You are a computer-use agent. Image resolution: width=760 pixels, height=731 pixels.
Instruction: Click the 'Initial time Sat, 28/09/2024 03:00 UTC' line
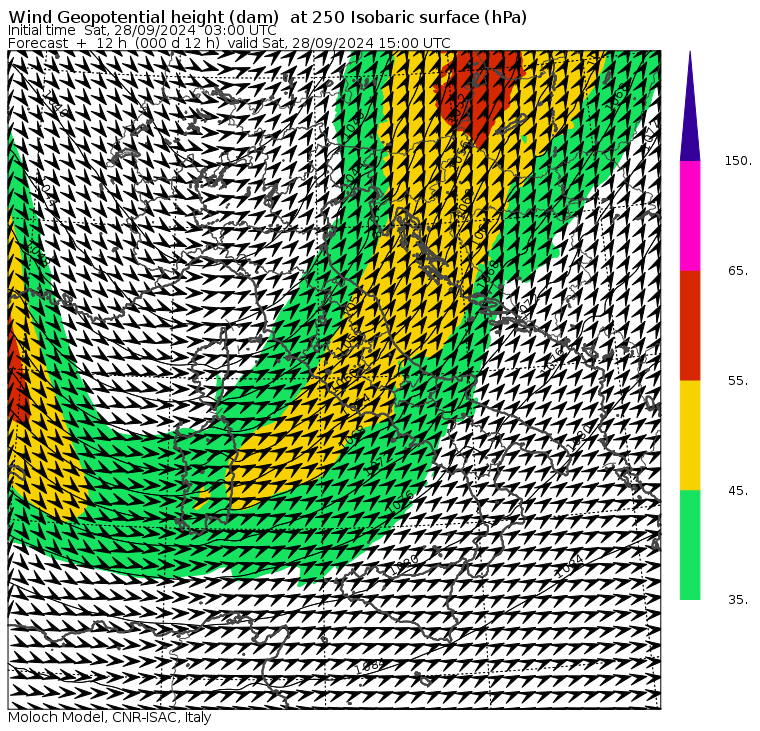pos(142,30)
